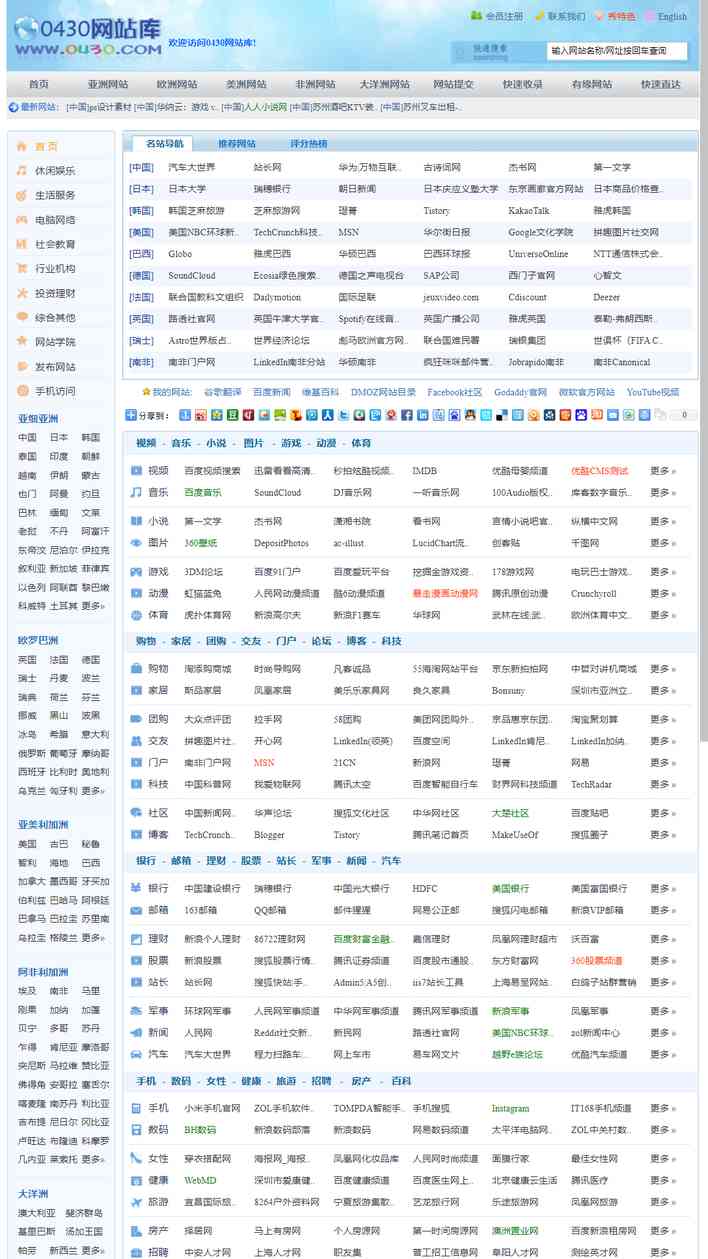
Task: Click the house icon of the 家居 row
Action: tap(136, 690)
